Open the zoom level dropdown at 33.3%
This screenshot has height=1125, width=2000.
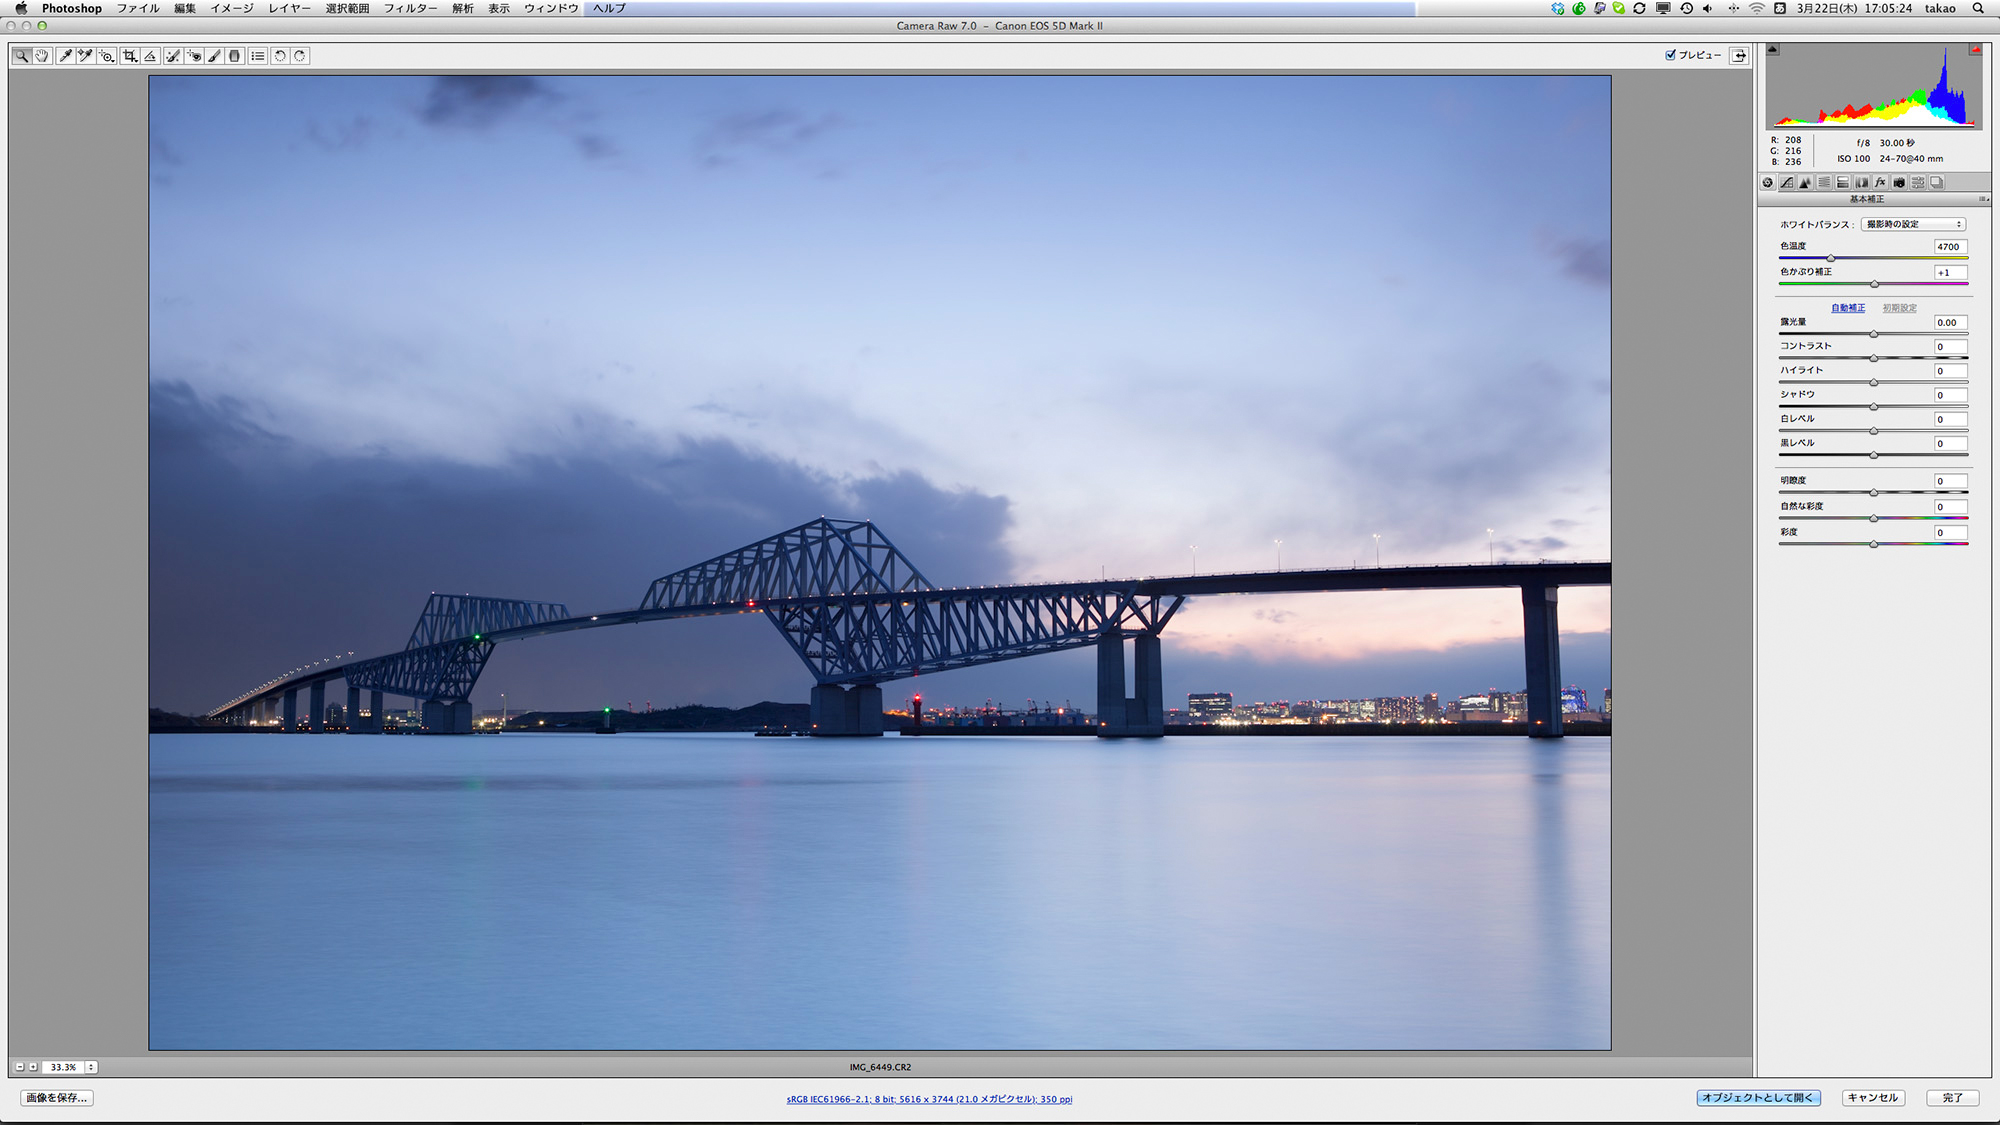(x=91, y=1067)
